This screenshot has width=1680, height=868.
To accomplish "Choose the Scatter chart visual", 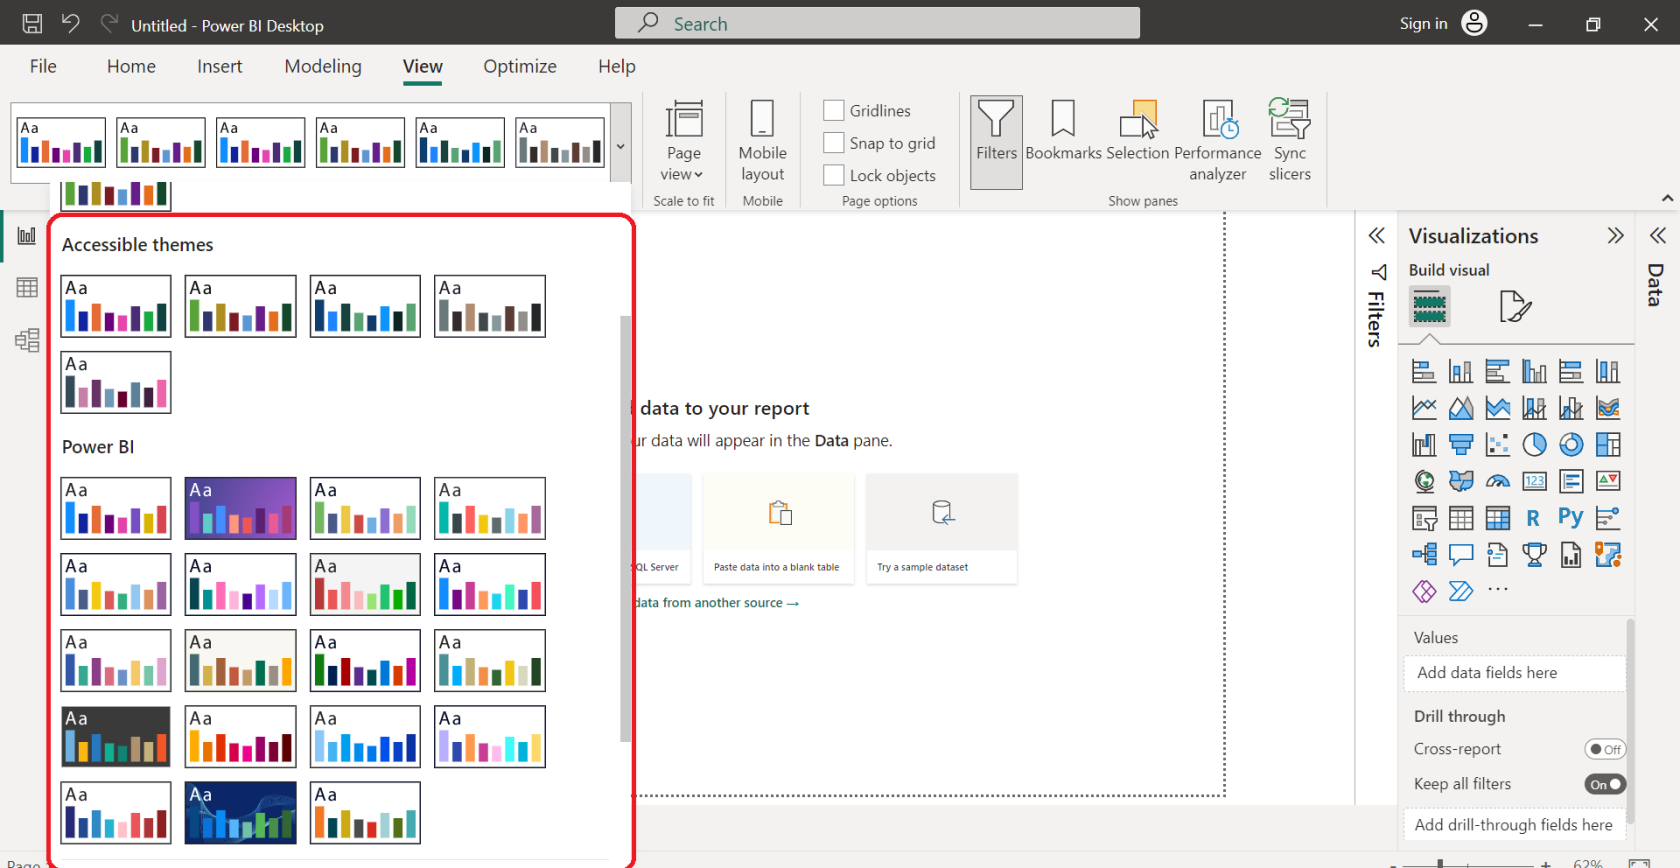I will (x=1498, y=444).
